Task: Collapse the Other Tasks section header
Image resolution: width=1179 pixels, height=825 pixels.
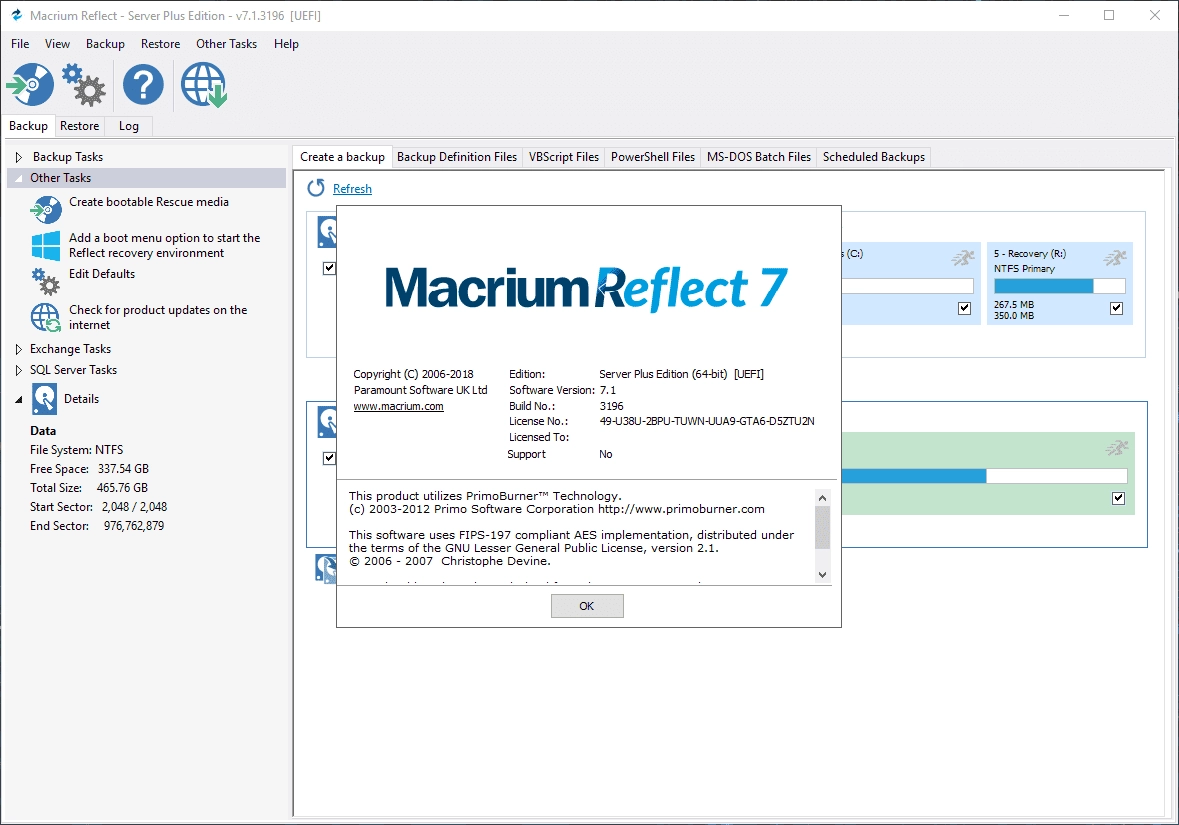Action: pos(147,178)
